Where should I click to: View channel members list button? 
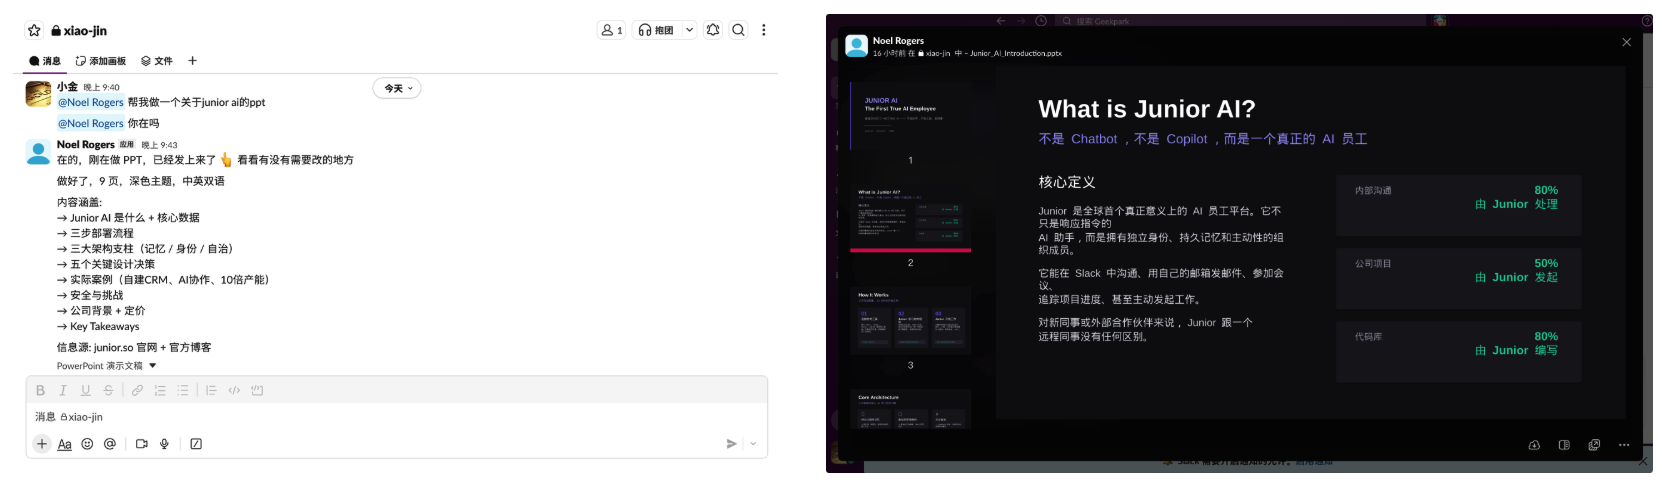(611, 30)
